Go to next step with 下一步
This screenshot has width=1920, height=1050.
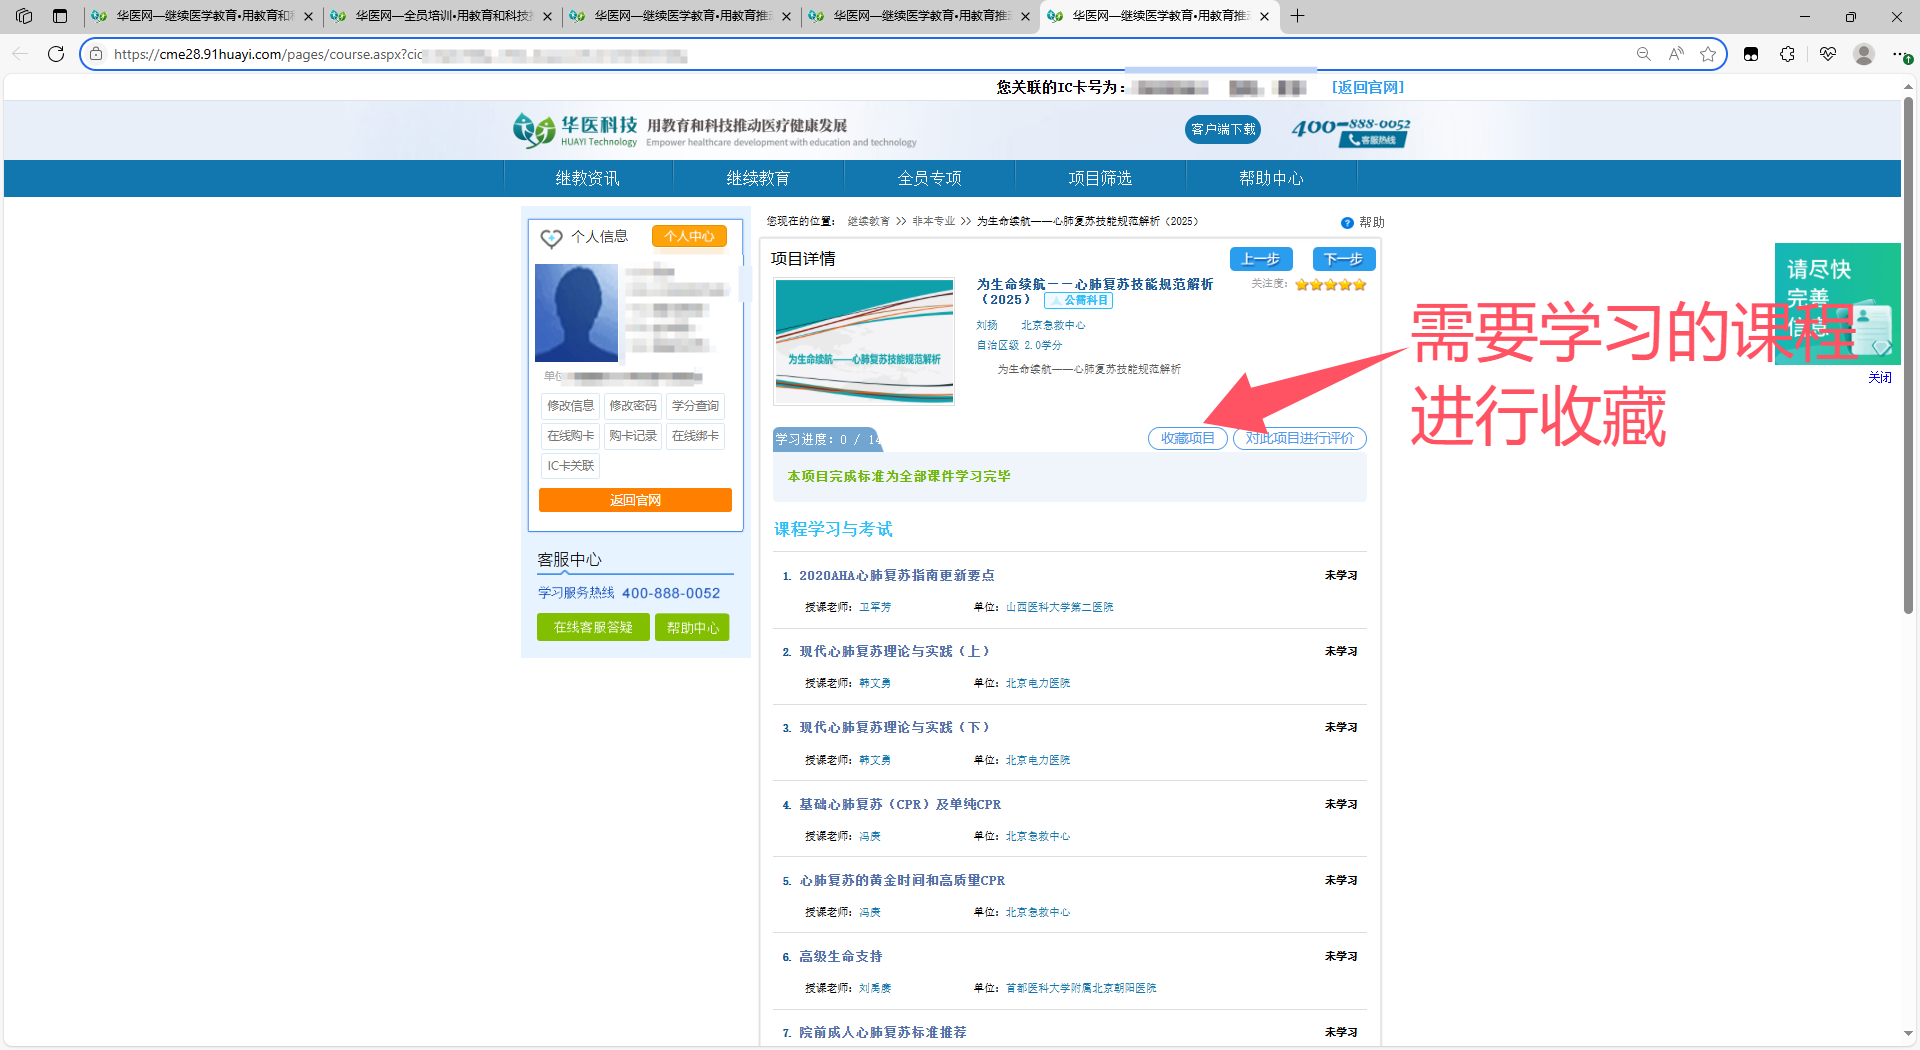pos(1343,259)
